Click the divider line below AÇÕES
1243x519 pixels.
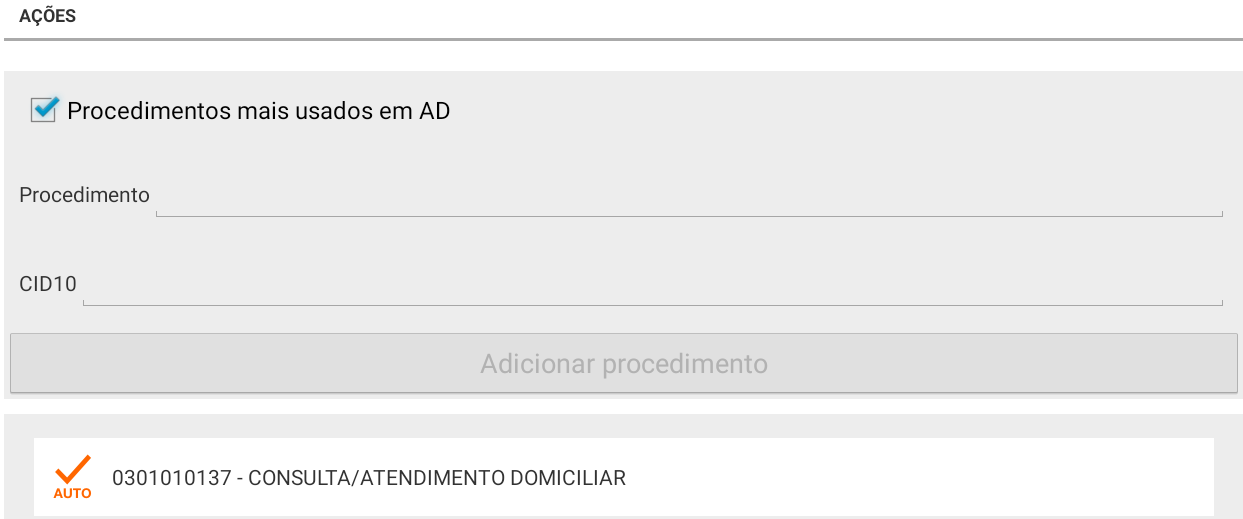(623, 40)
